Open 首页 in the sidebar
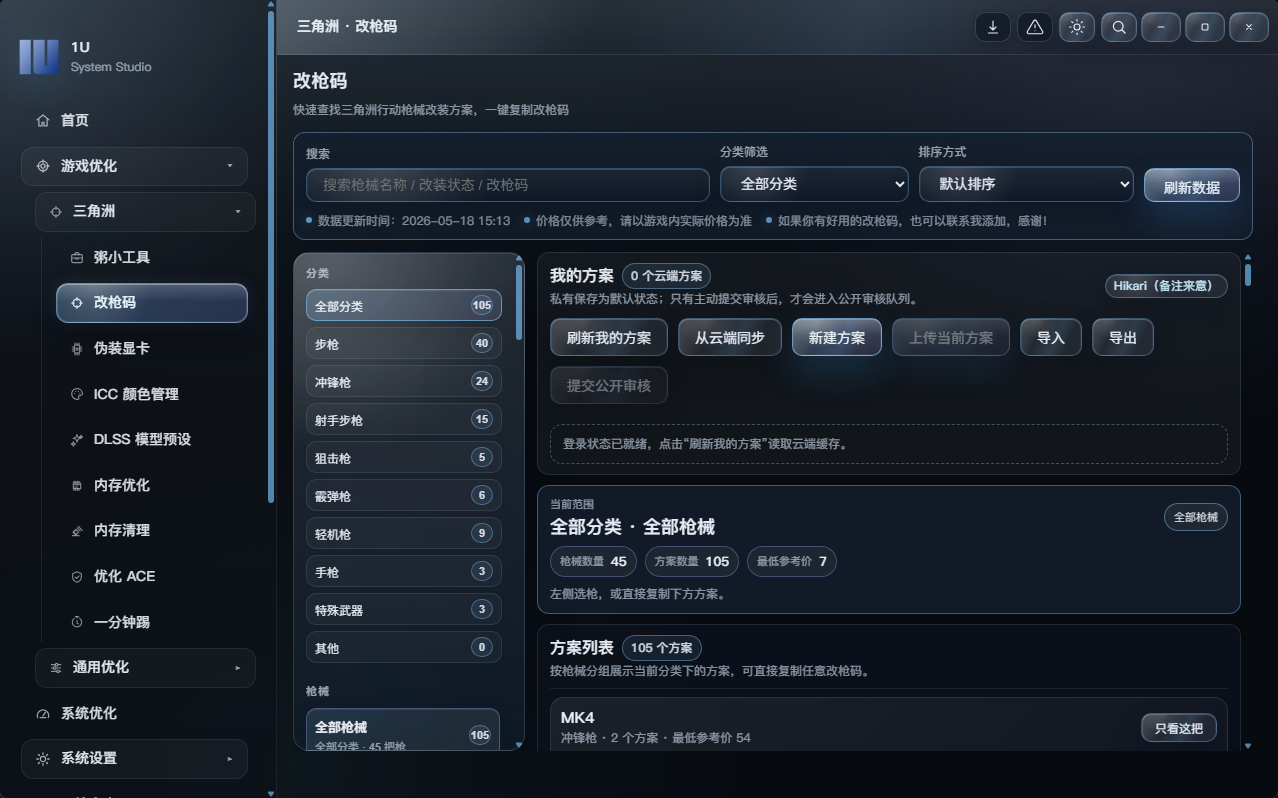This screenshot has width=1278, height=798. pyautogui.click(x=134, y=120)
